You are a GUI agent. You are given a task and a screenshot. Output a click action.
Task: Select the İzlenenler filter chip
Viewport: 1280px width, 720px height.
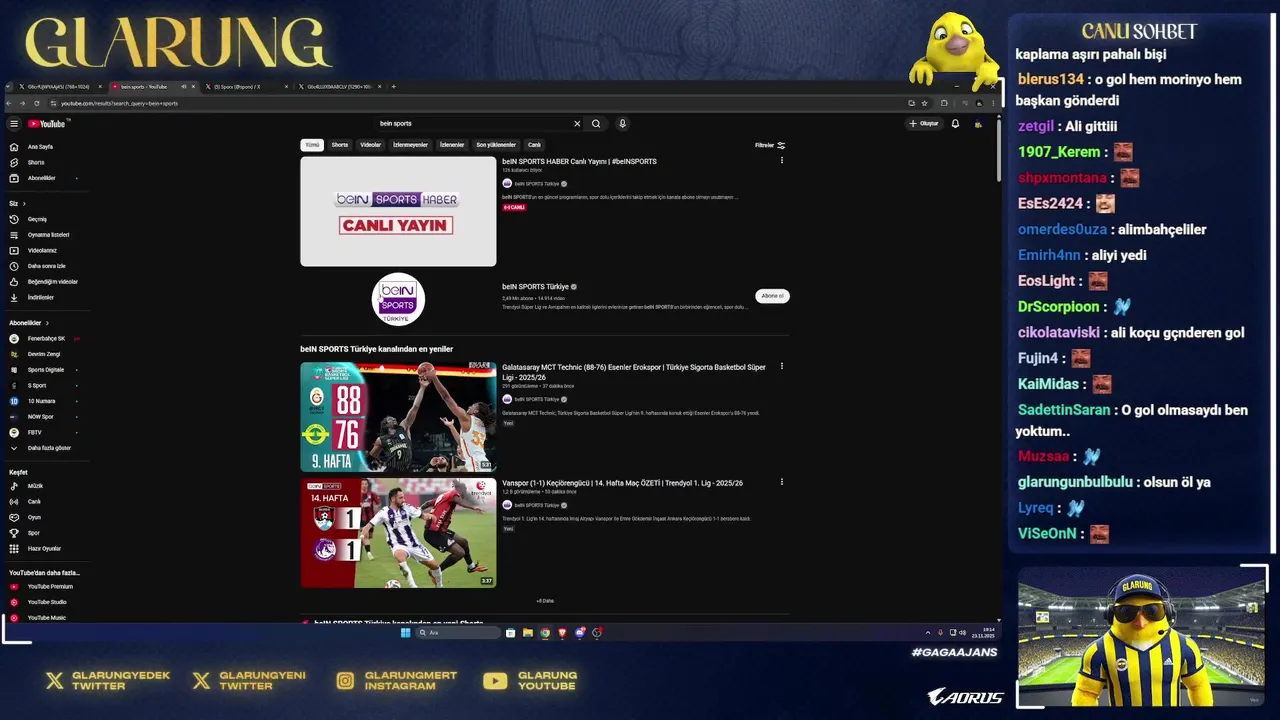click(452, 145)
